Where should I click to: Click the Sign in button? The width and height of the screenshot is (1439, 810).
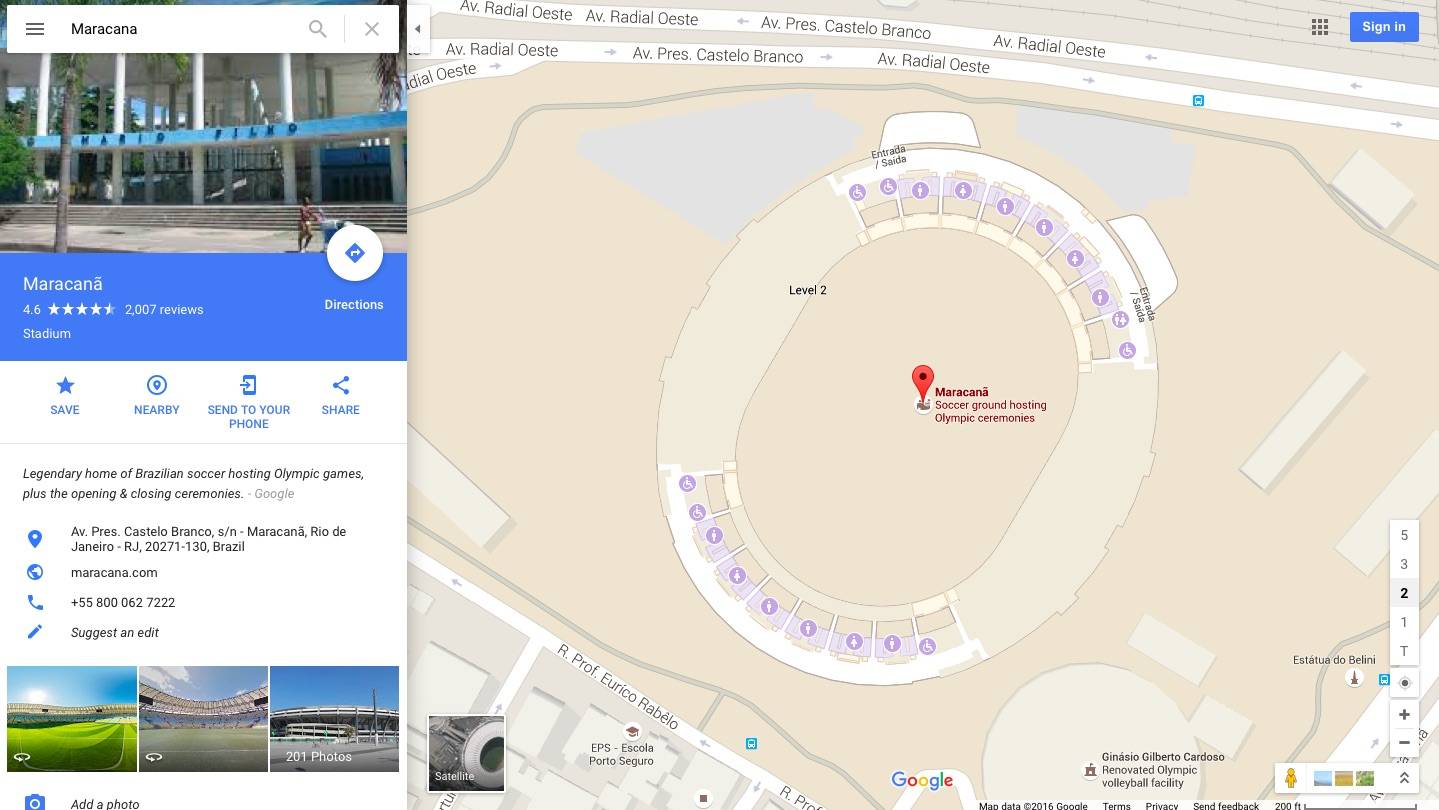coord(1384,27)
